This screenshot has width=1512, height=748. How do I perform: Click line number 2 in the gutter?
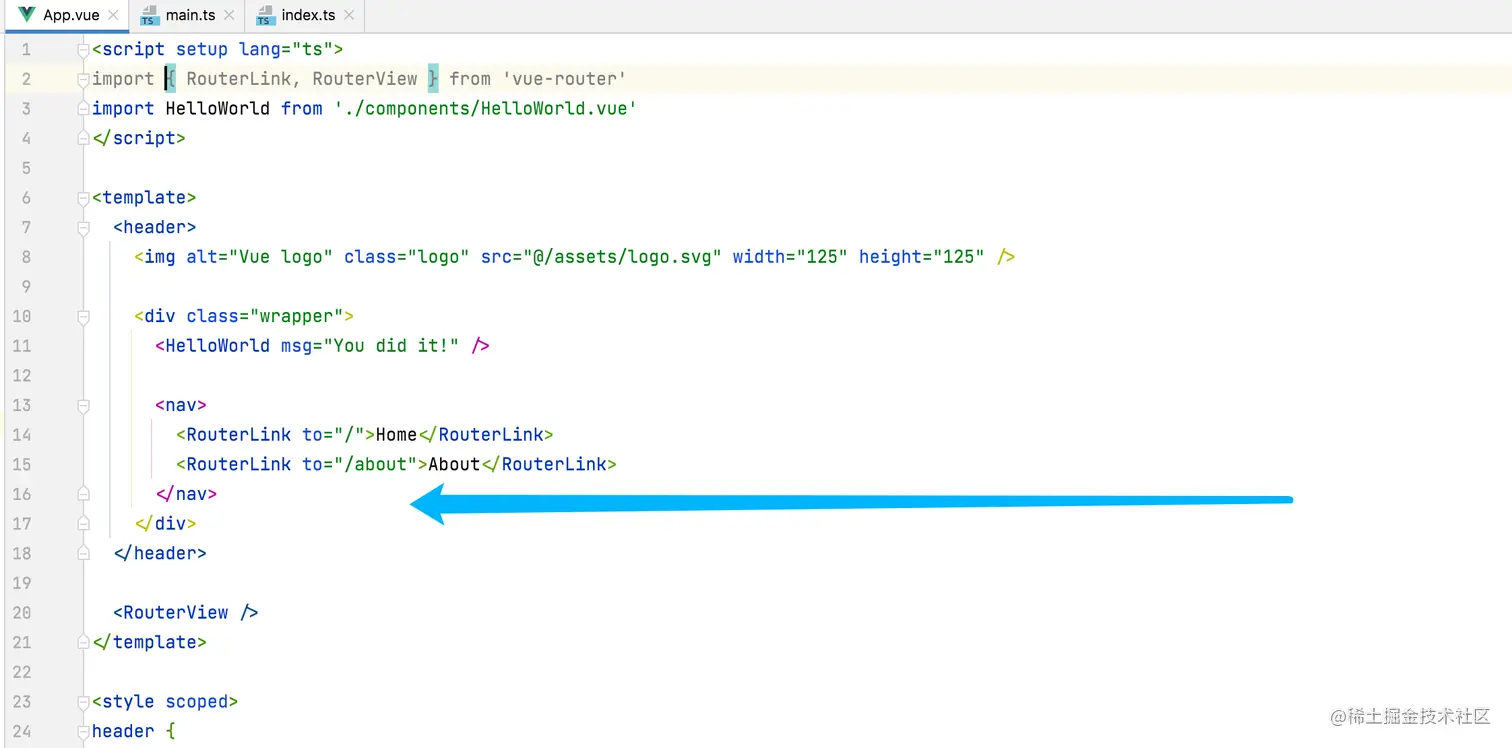click(26, 79)
